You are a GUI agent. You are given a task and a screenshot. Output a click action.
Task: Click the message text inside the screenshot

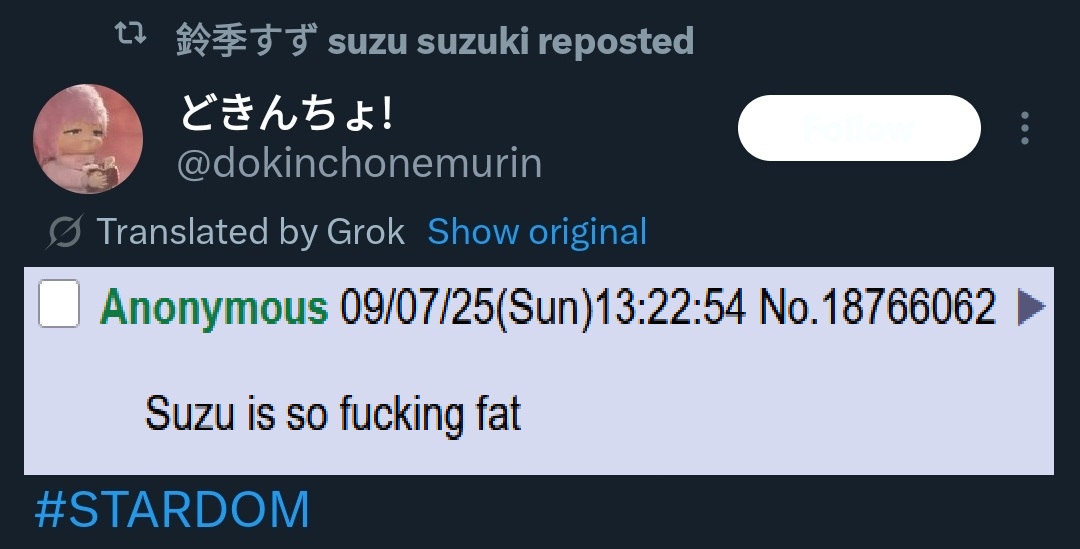(x=333, y=414)
